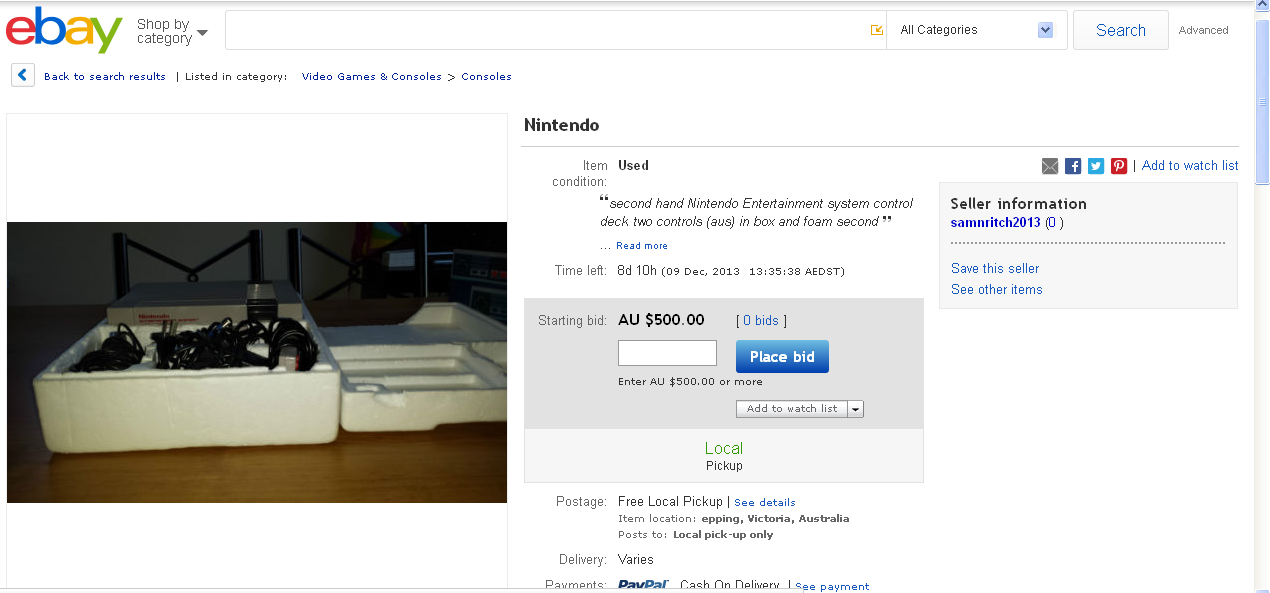Viewport: 1270px width, 593px height.
Task: Click the PayPal logo
Action: 643,585
